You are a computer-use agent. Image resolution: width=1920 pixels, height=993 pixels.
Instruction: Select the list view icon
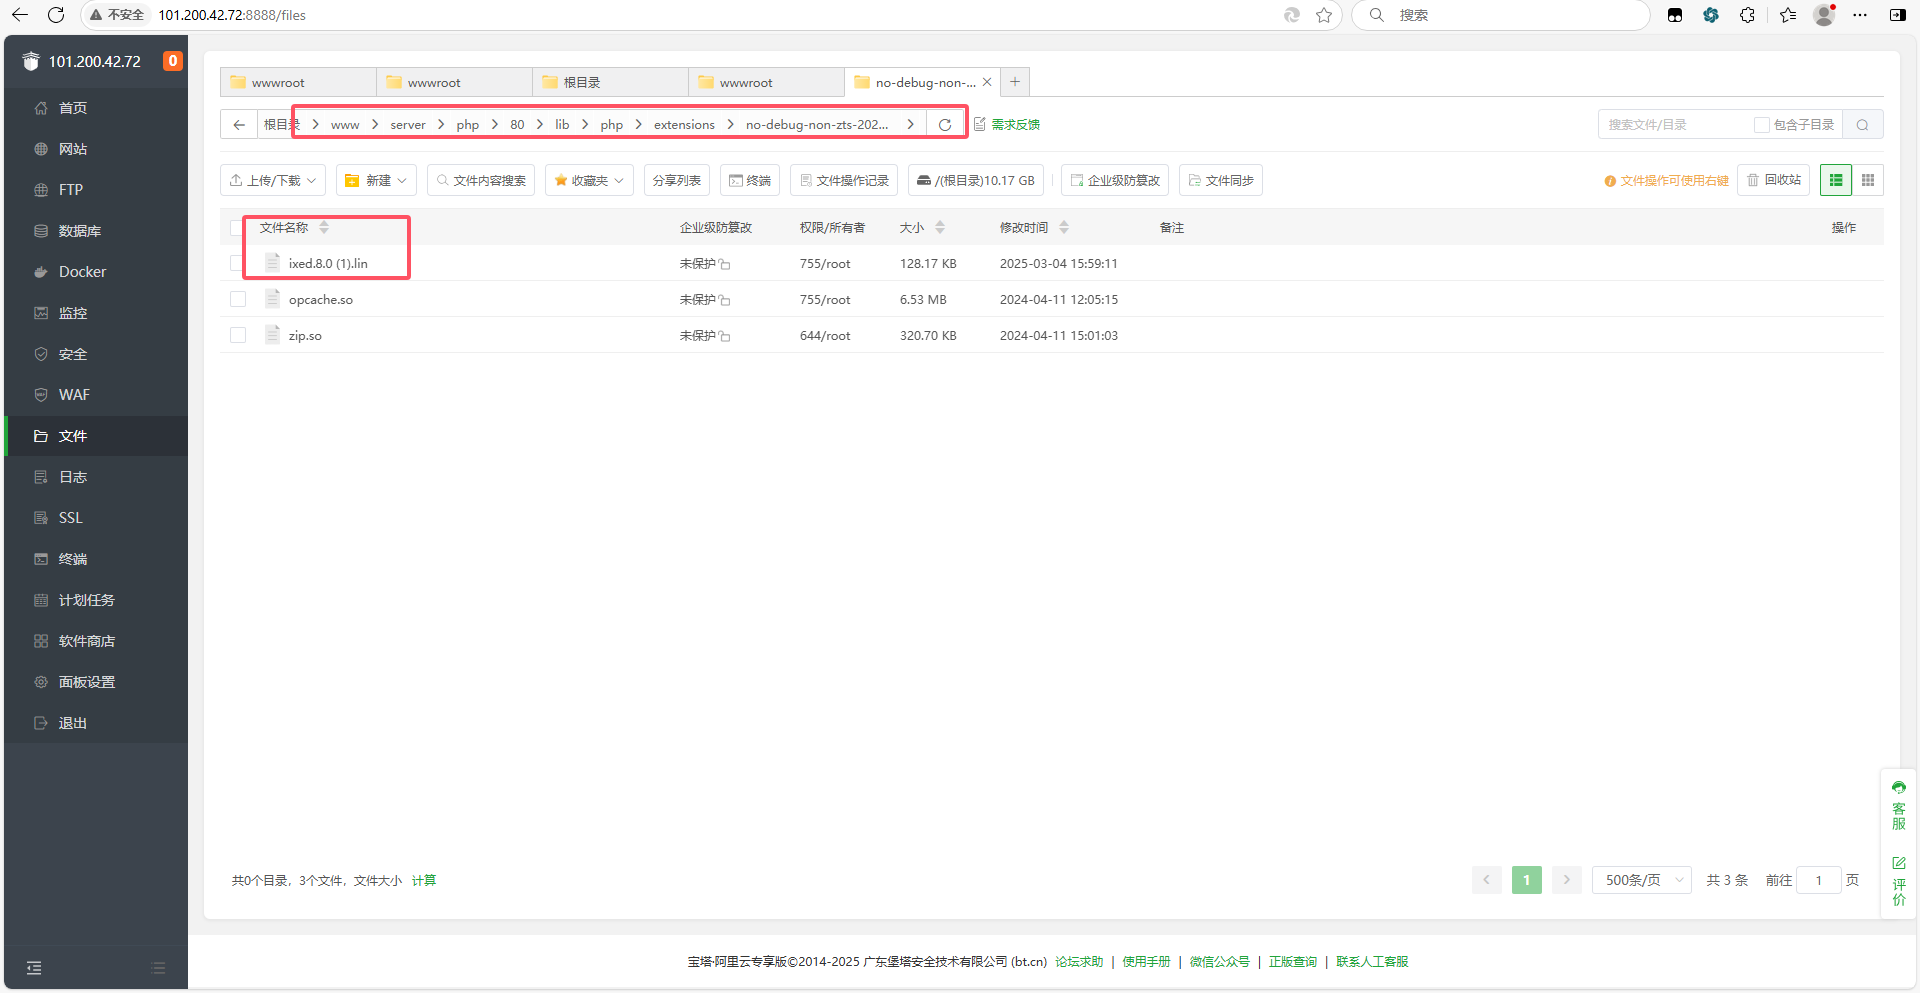pos(1835,180)
